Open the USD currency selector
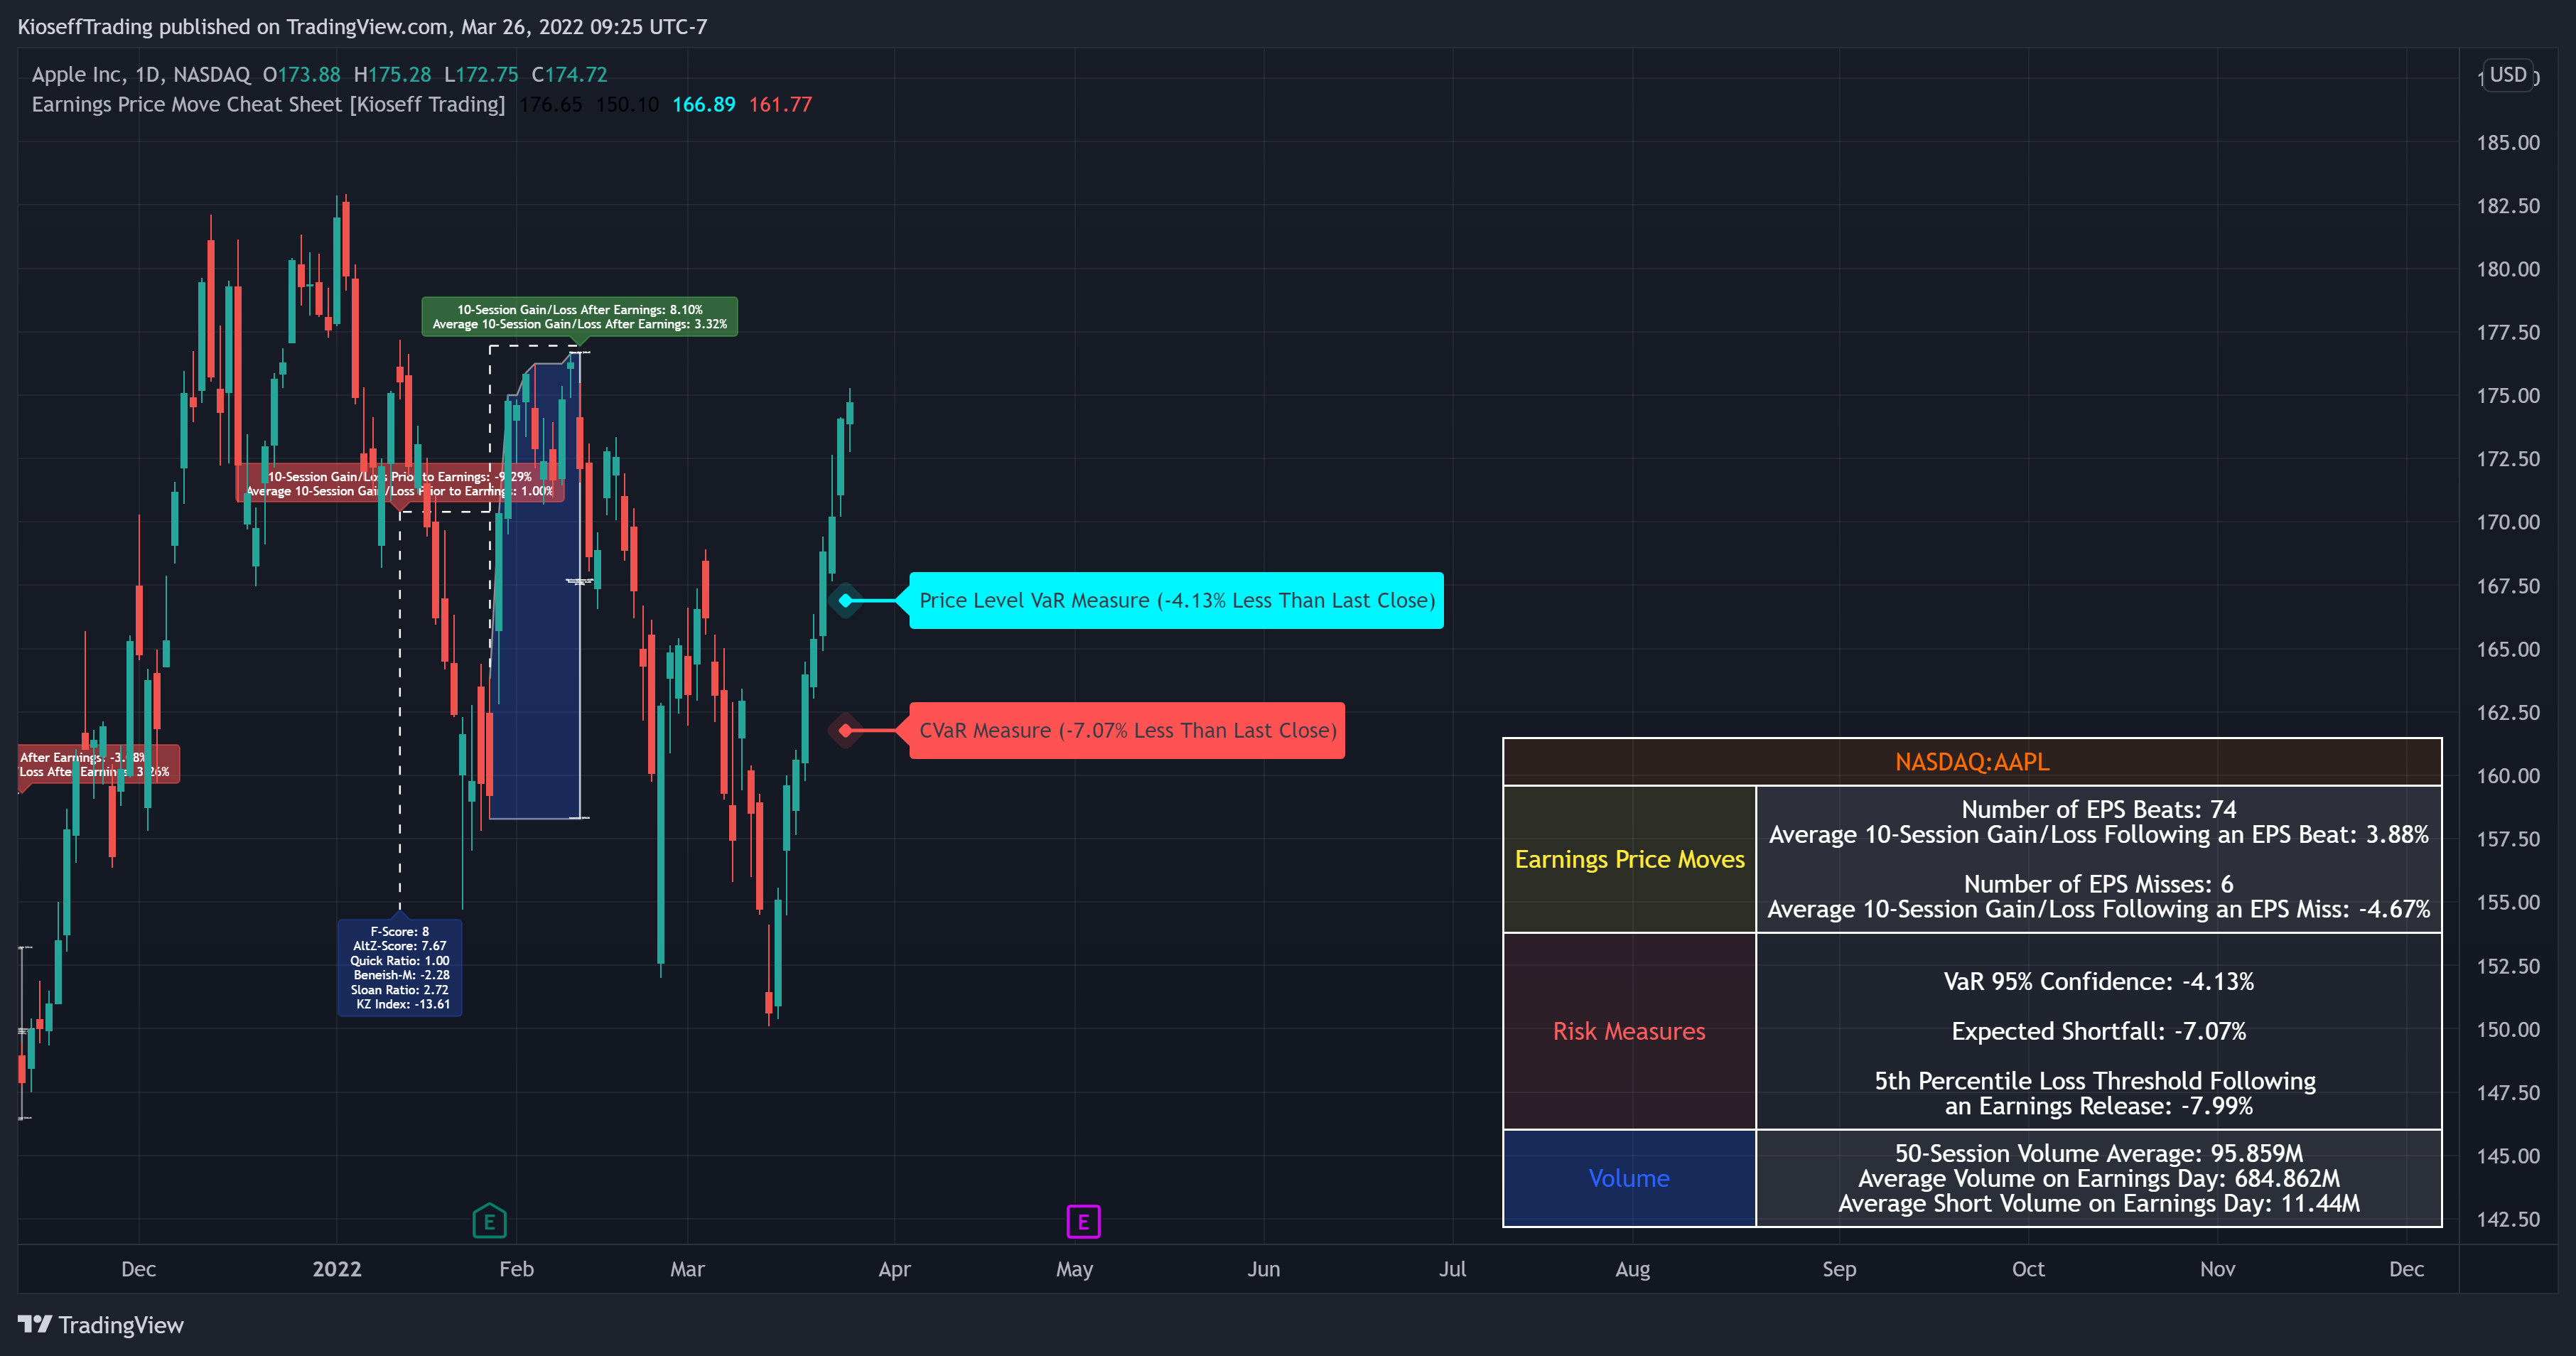 (x=2508, y=75)
